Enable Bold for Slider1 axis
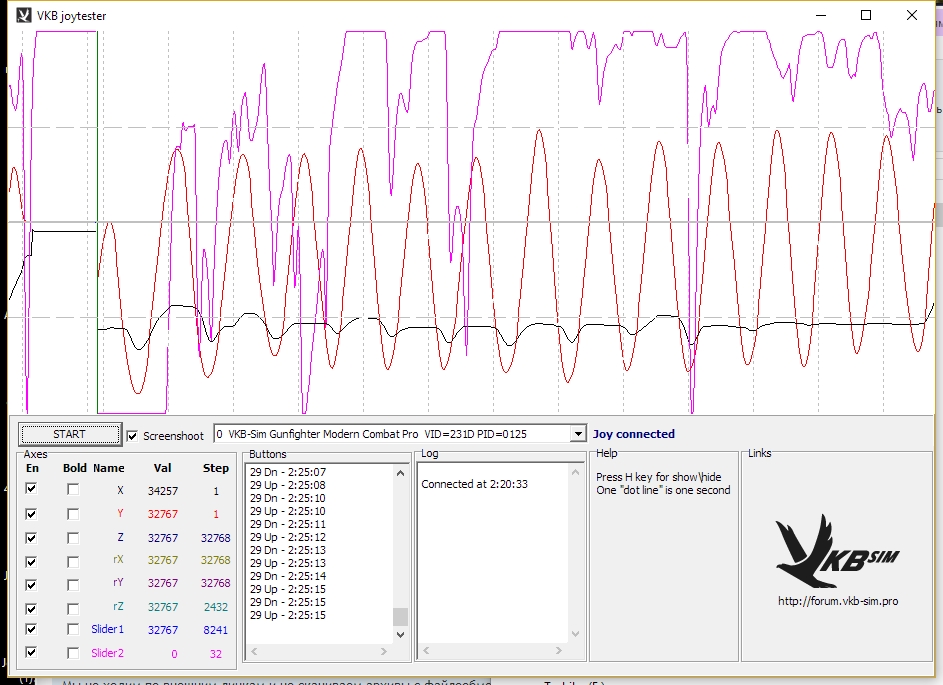This screenshot has height=685, width=943. 73,630
